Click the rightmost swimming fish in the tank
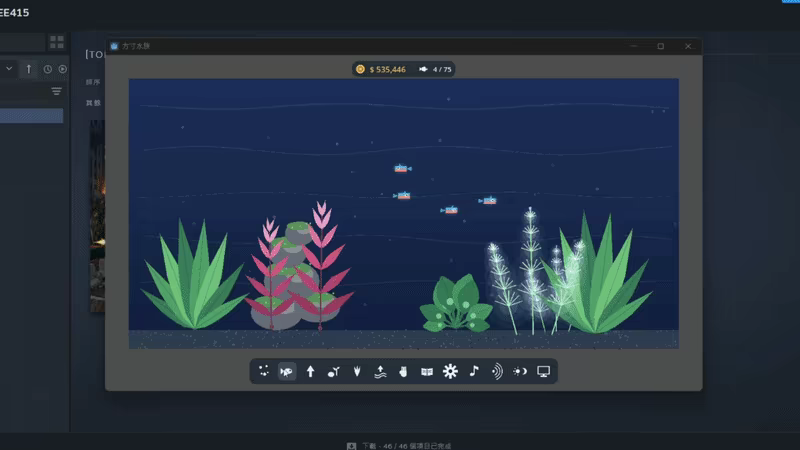800x450 pixels. tap(487, 201)
